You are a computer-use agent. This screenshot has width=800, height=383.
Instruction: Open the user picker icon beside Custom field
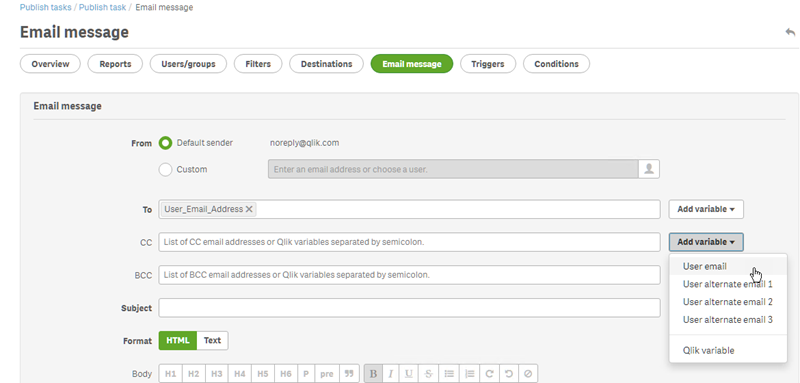649,169
